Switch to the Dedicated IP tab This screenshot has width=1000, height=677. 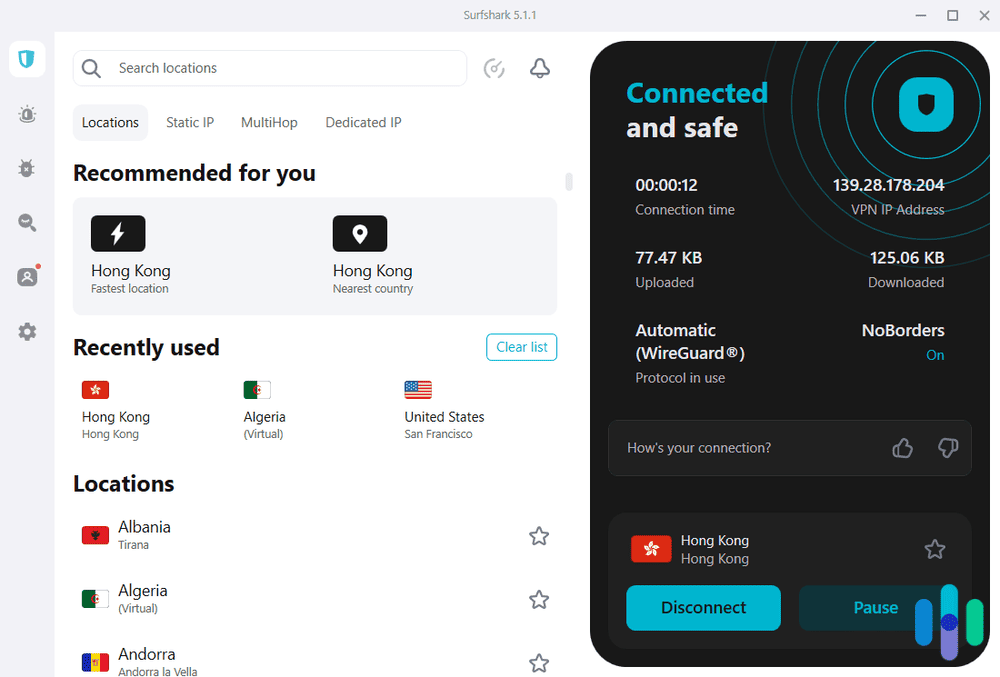363,122
